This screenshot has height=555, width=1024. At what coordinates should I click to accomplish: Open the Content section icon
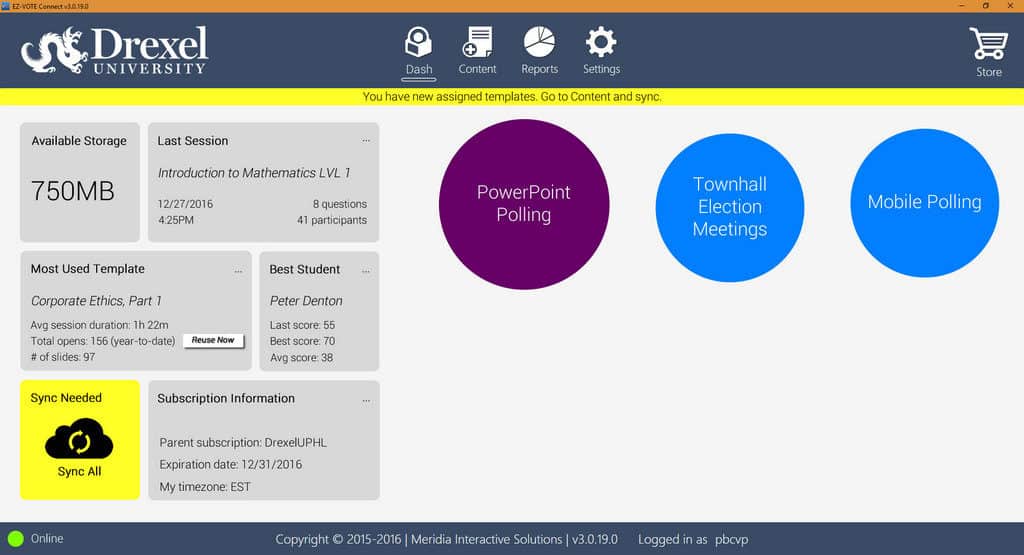click(x=477, y=42)
